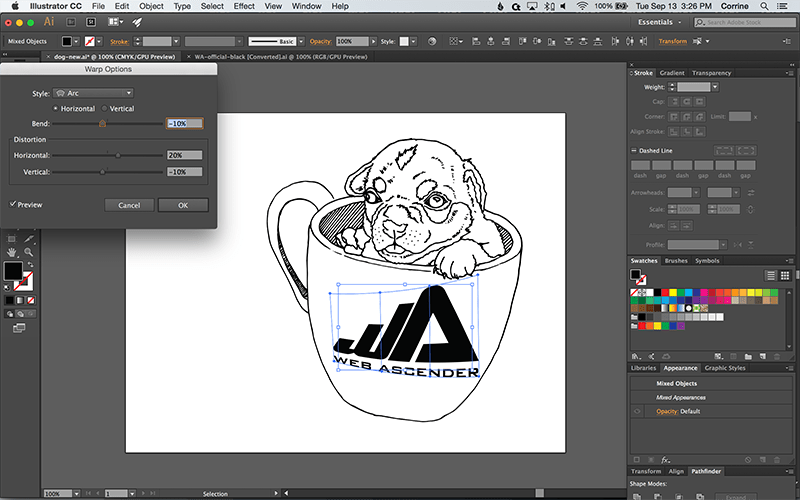Screen dimensions: 800x500
Task: Open the Bridge (Br) icon in app bar
Action: pyautogui.click(x=71, y=22)
